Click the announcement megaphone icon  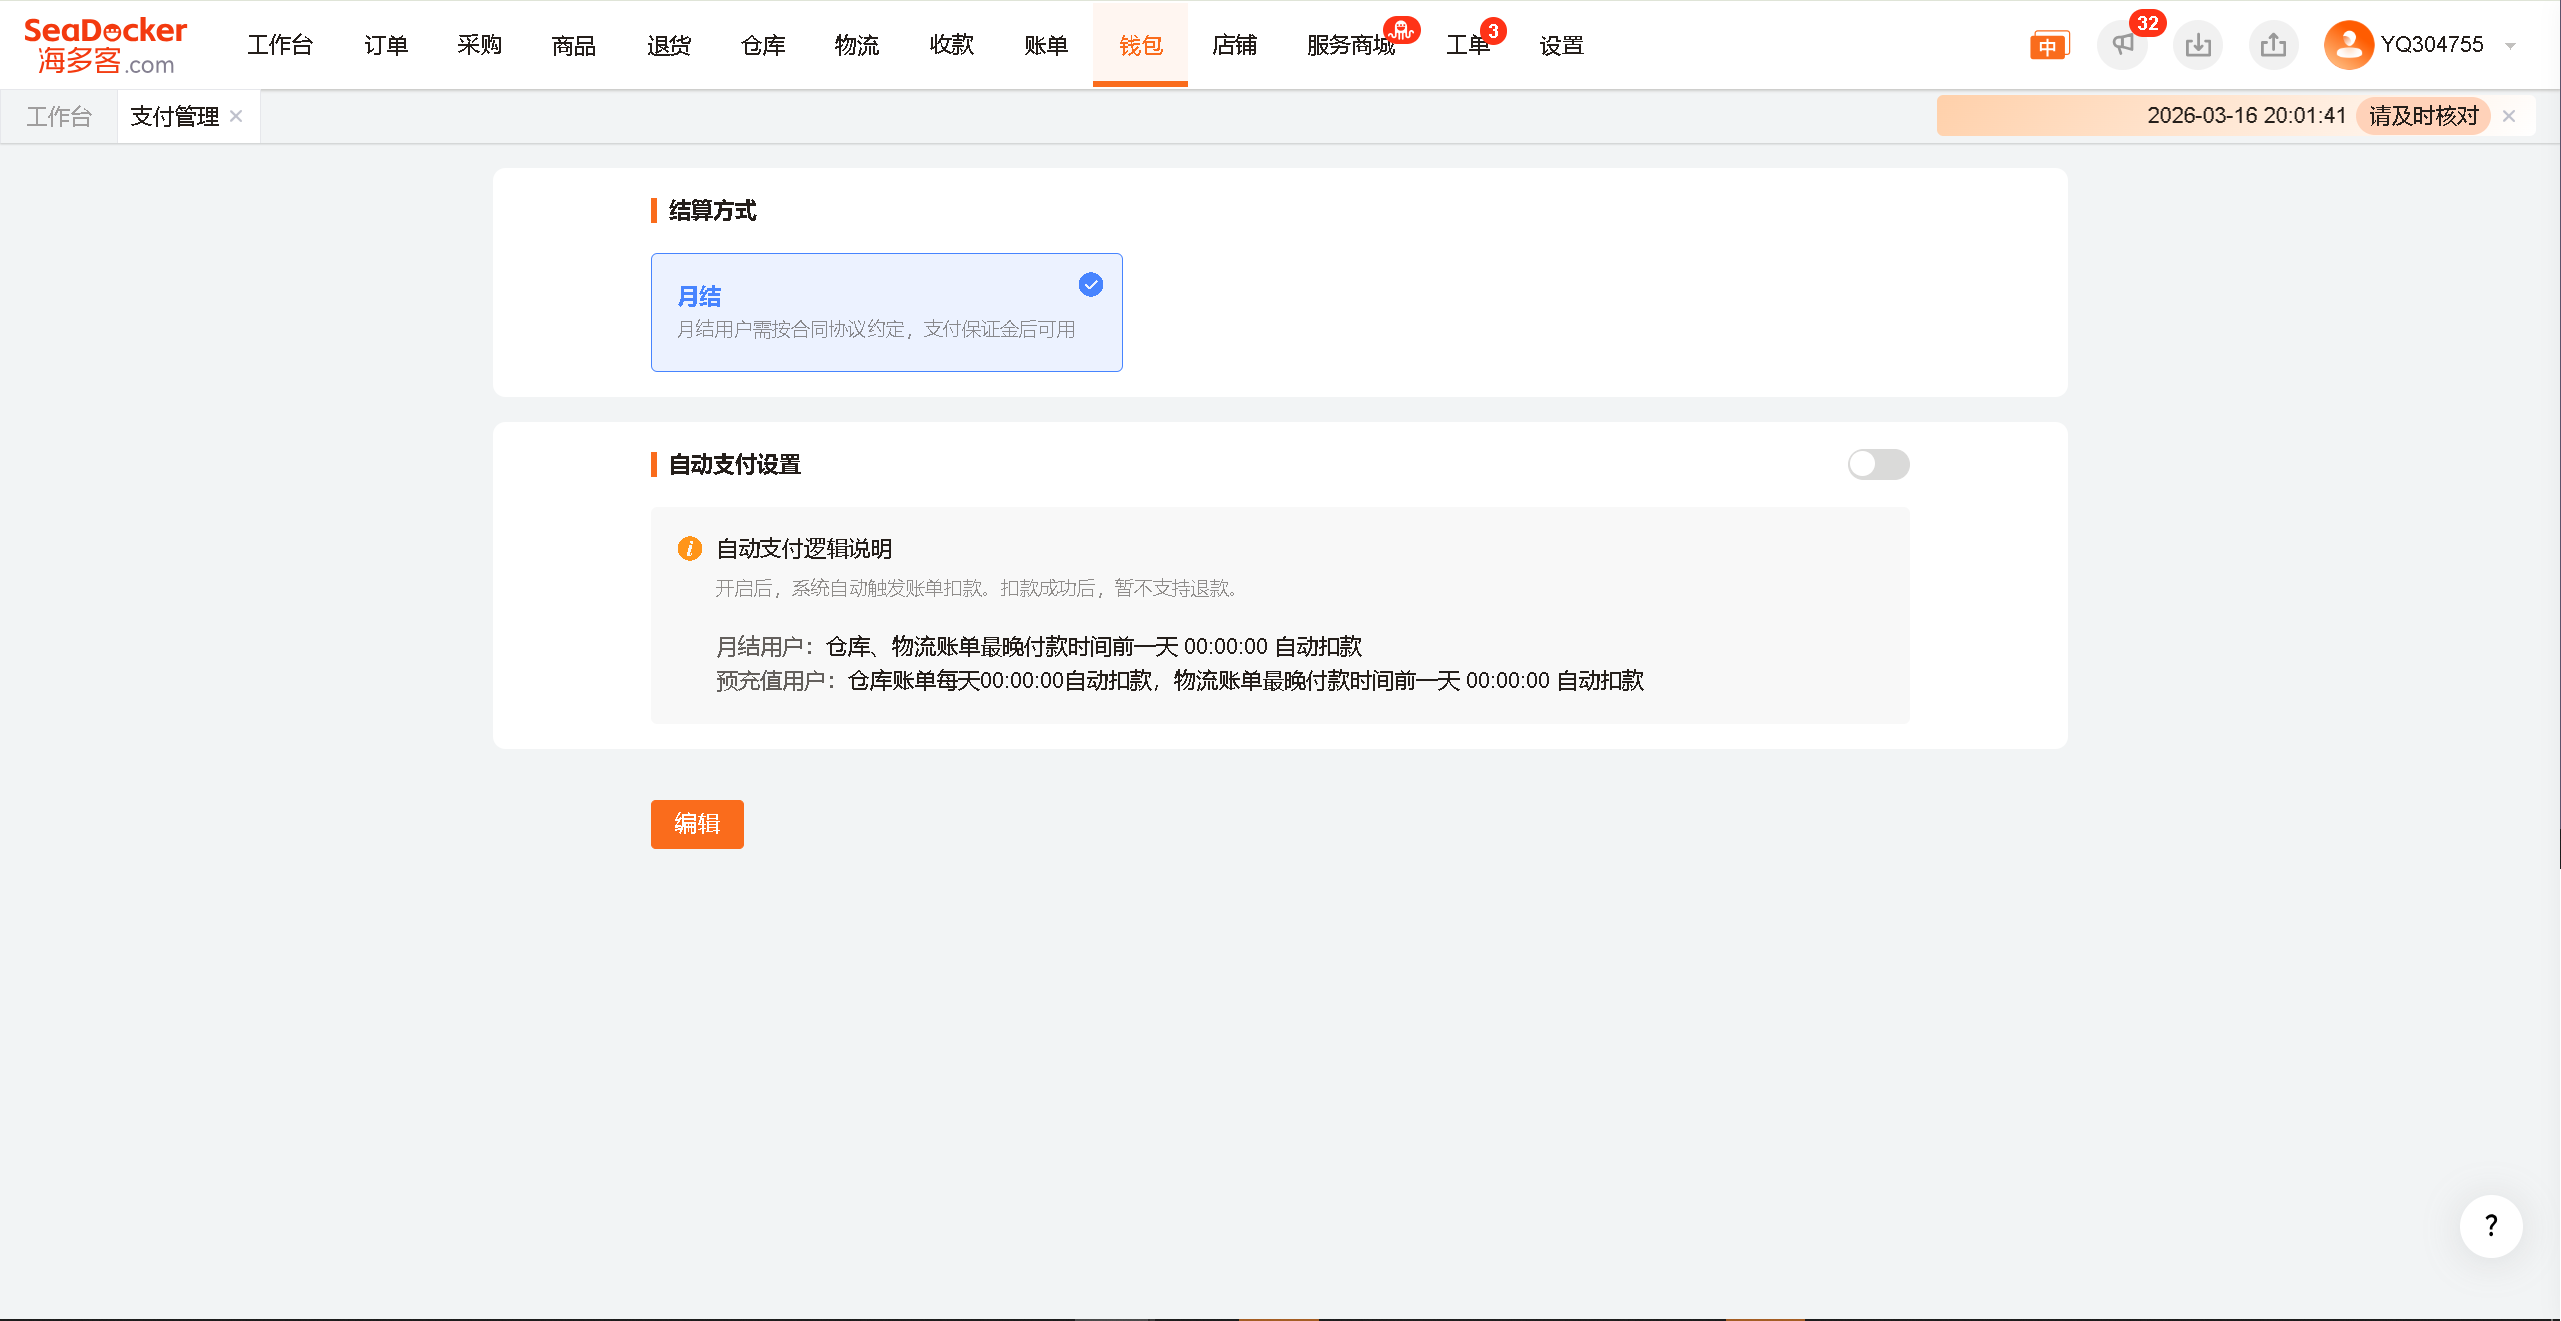2122,45
